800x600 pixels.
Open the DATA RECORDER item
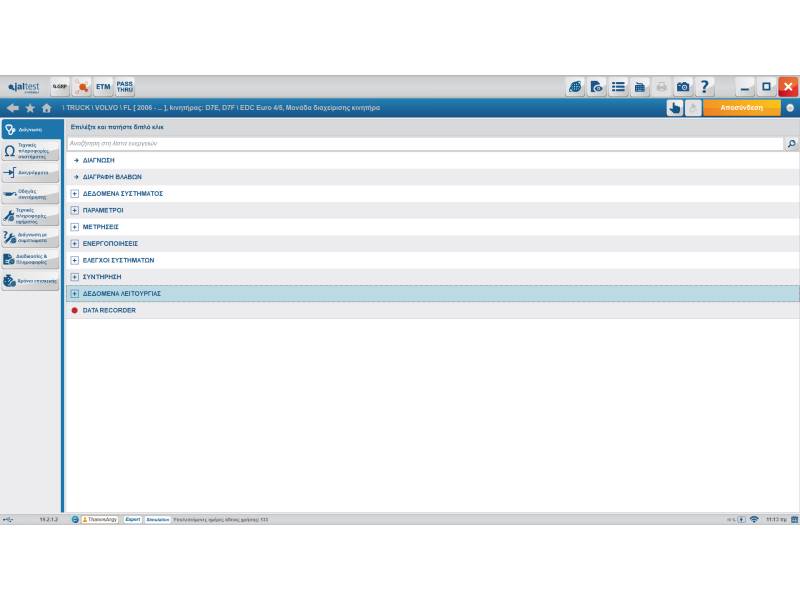click(109, 311)
